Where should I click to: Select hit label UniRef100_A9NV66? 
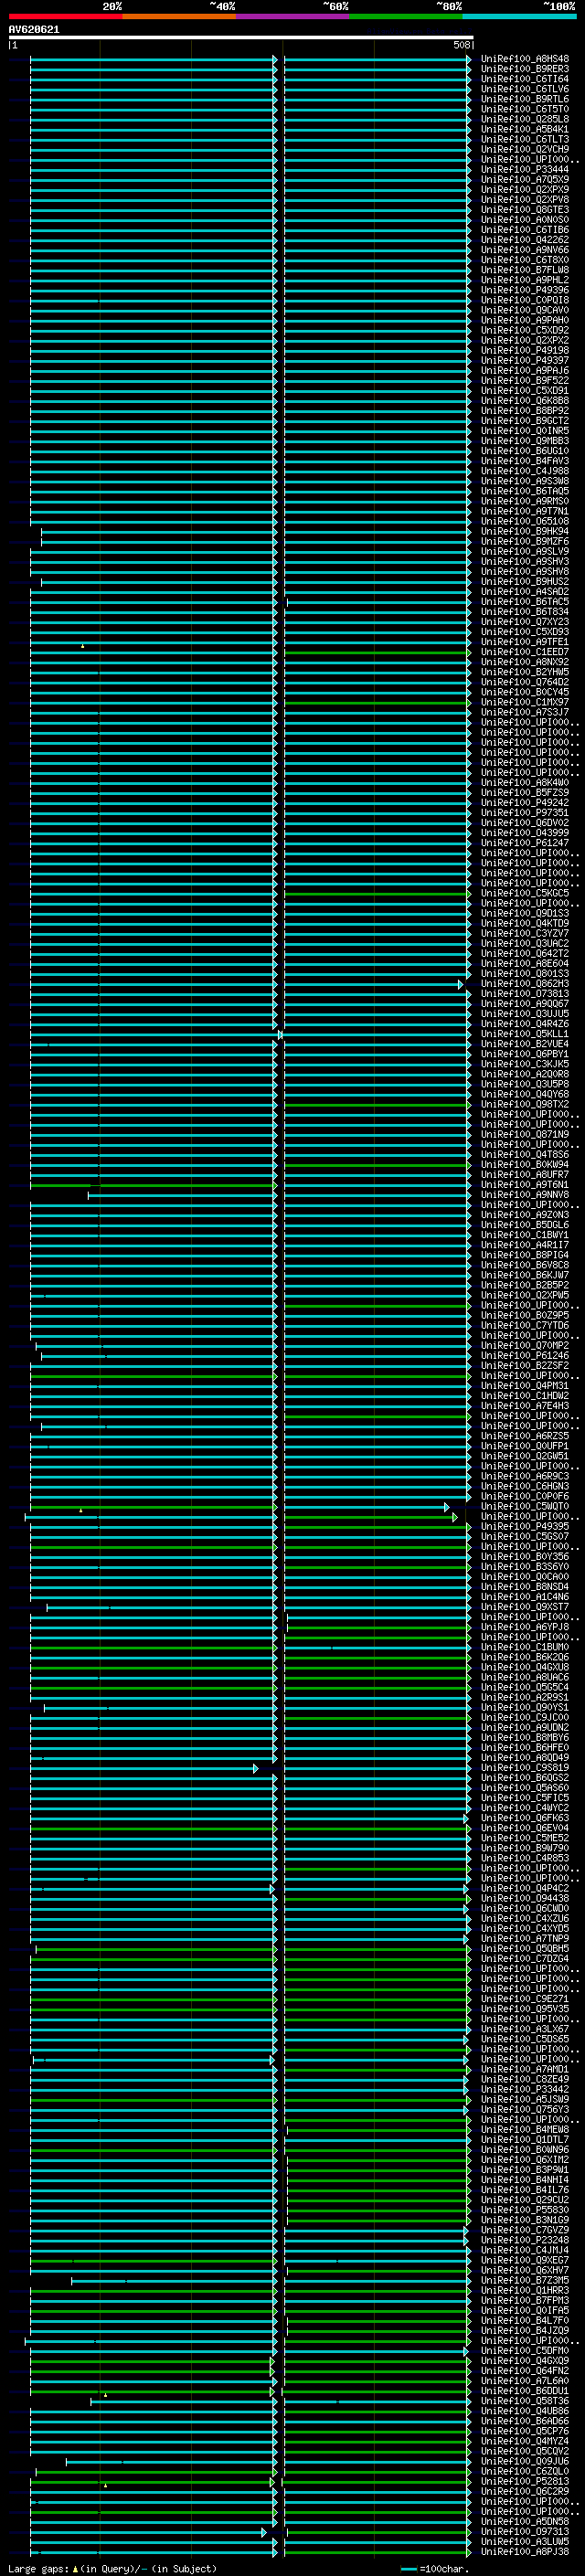(525, 249)
